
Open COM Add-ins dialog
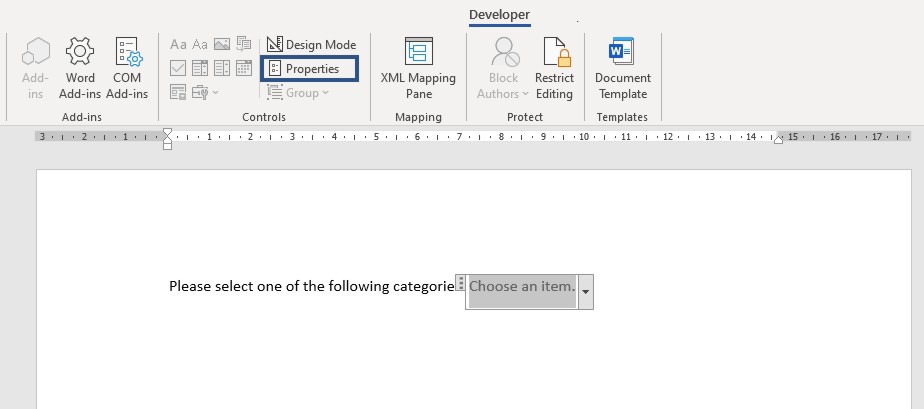[127, 68]
